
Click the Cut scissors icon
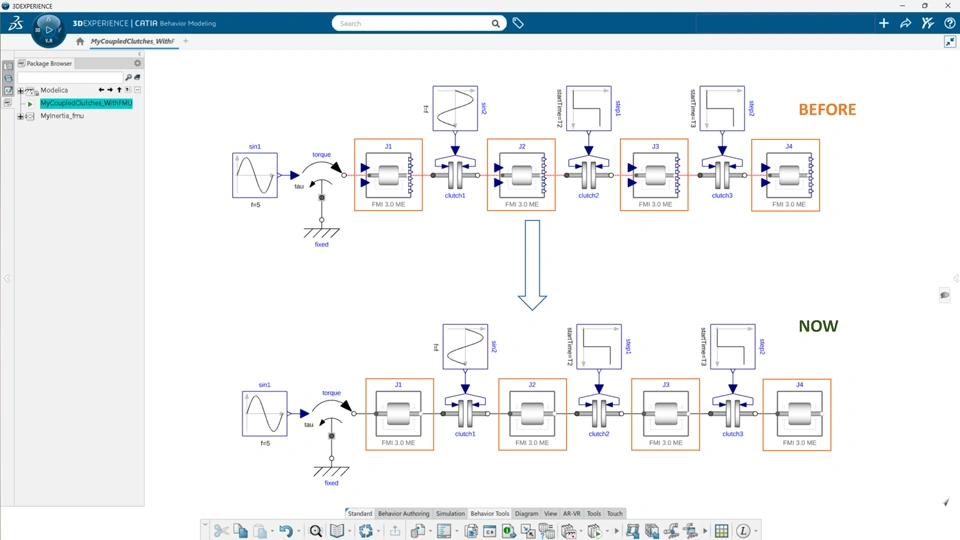click(x=221, y=531)
